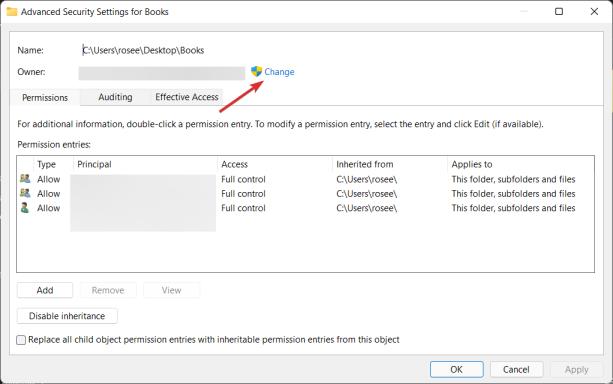Viewport: 613px width, 384px height.
Task: Select the first permission entry's Allow text
Action: coord(48,179)
